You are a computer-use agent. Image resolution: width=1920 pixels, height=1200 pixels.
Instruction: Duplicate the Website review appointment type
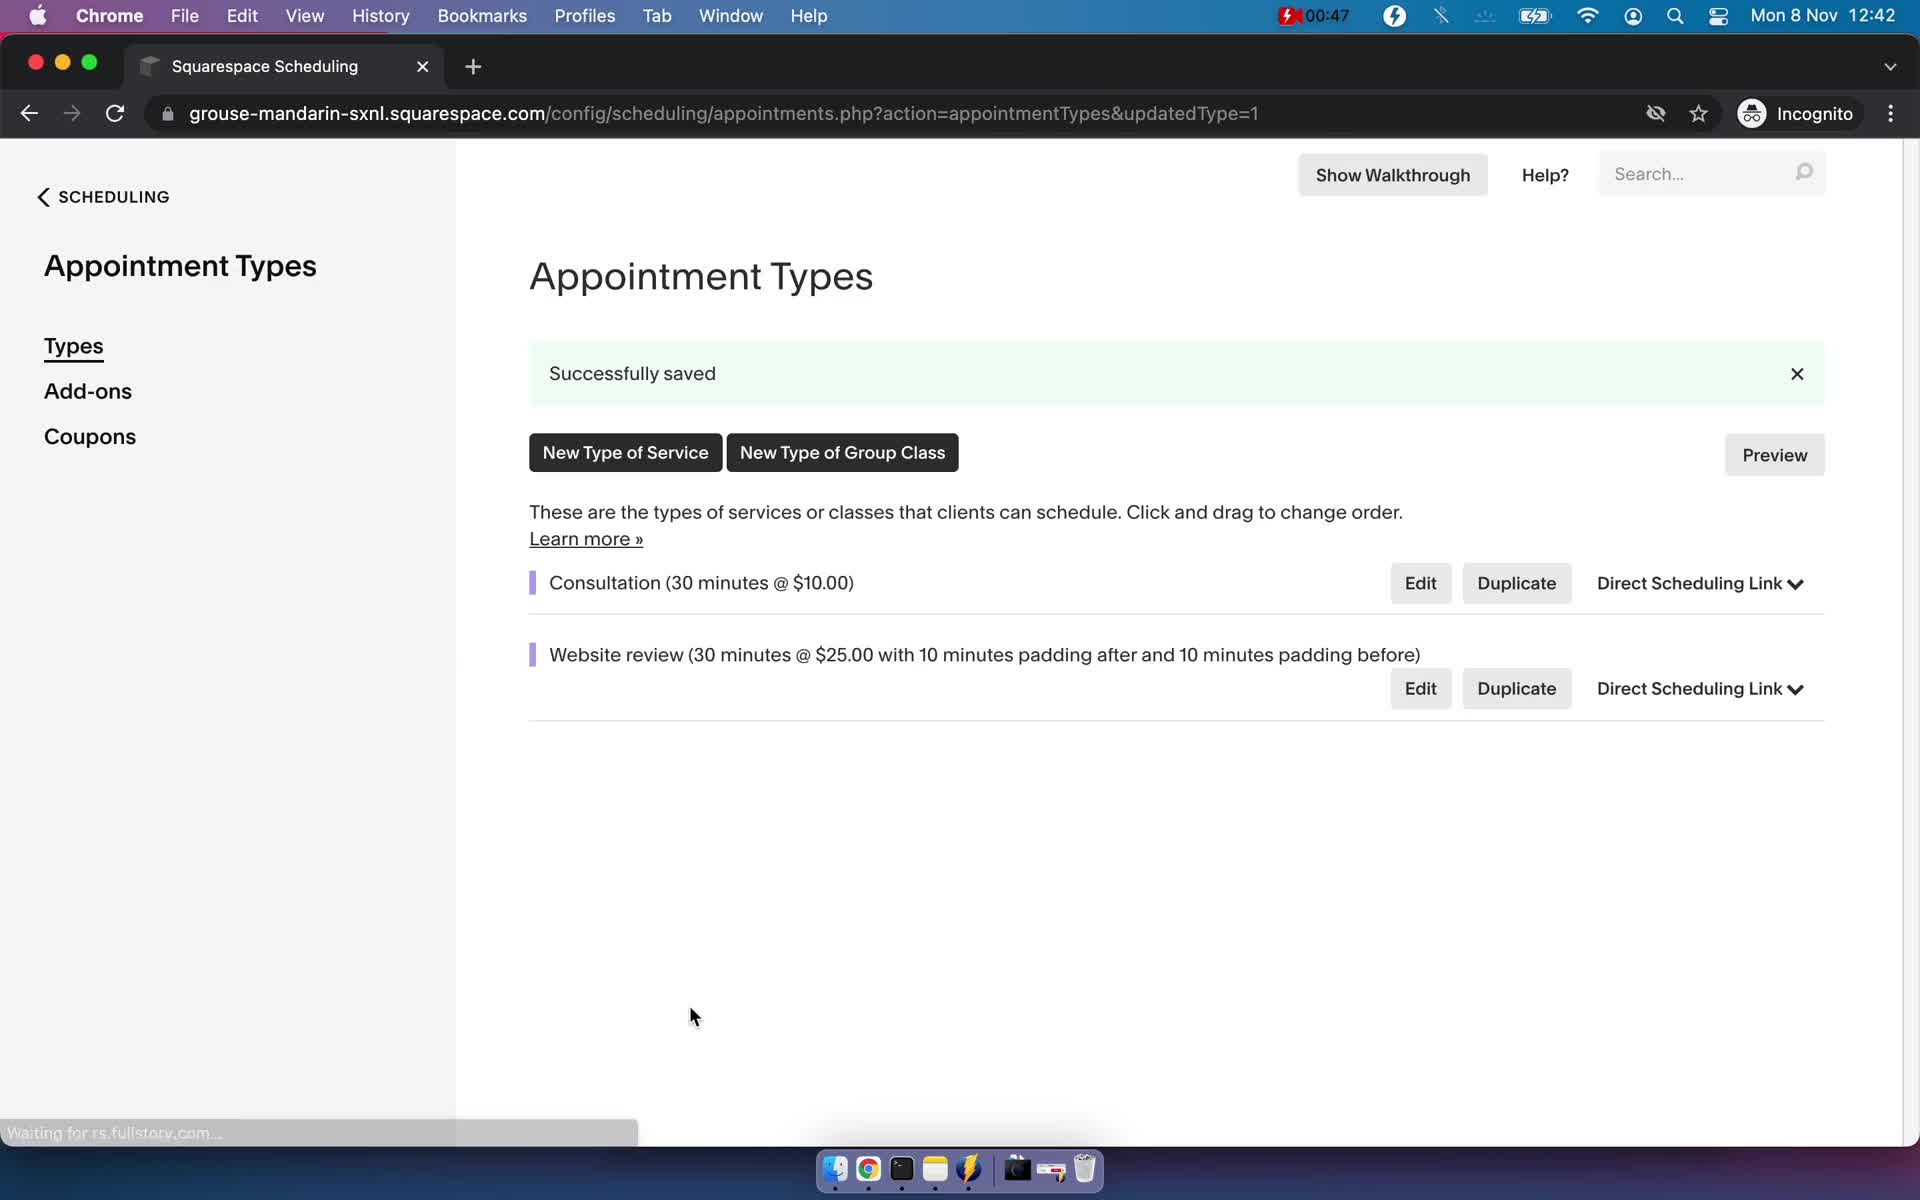pos(1516,689)
